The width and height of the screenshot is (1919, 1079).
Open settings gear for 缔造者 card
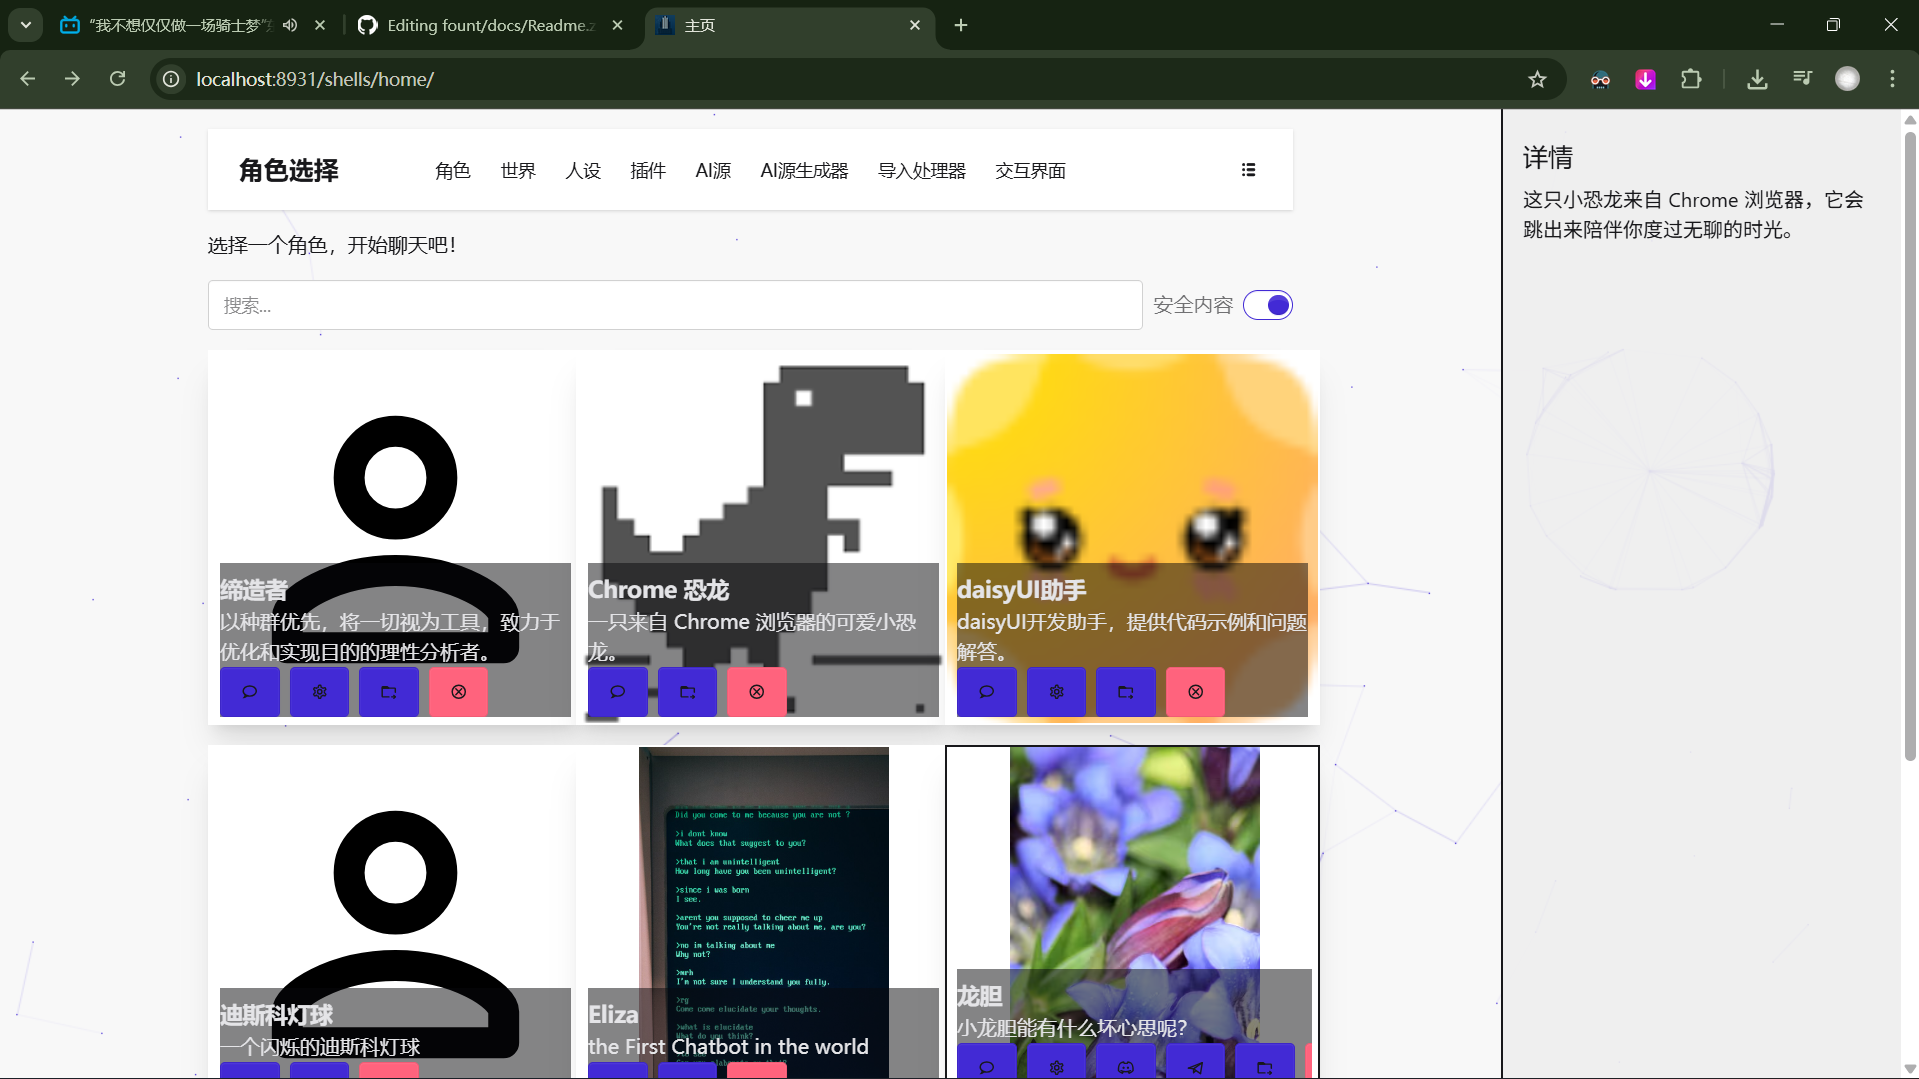pyautogui.click(x=319, y=692)
